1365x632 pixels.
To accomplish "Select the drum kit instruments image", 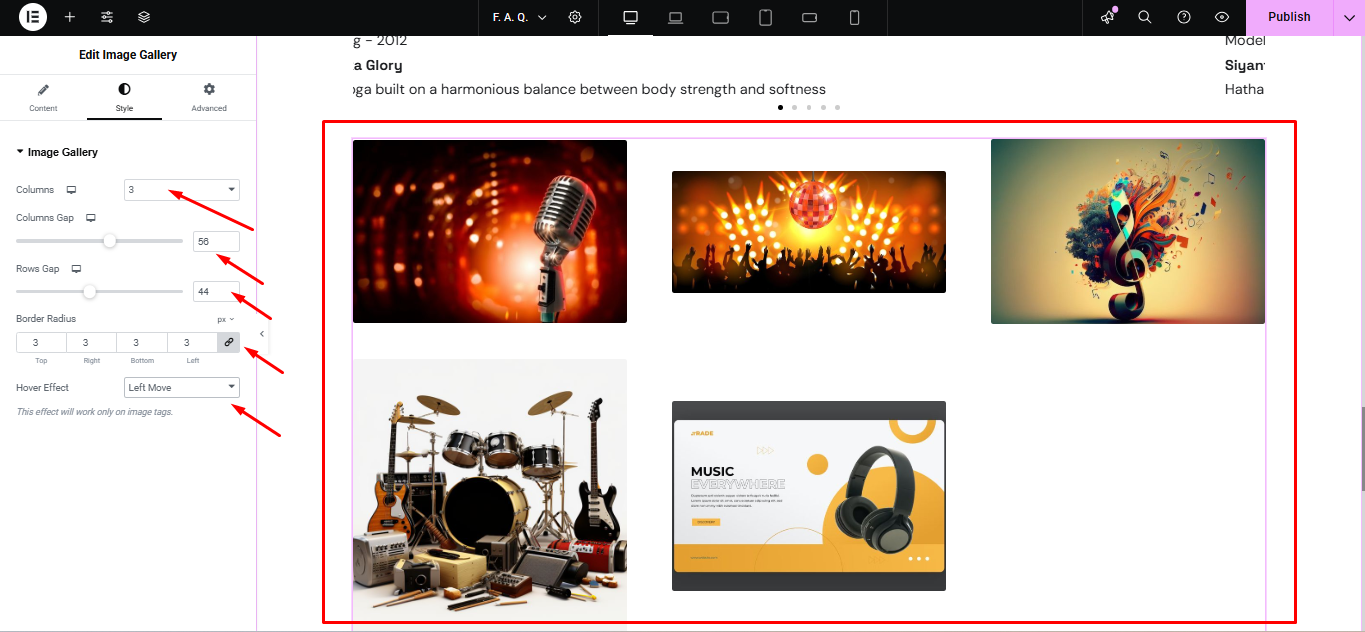I will tap(490, 493).
